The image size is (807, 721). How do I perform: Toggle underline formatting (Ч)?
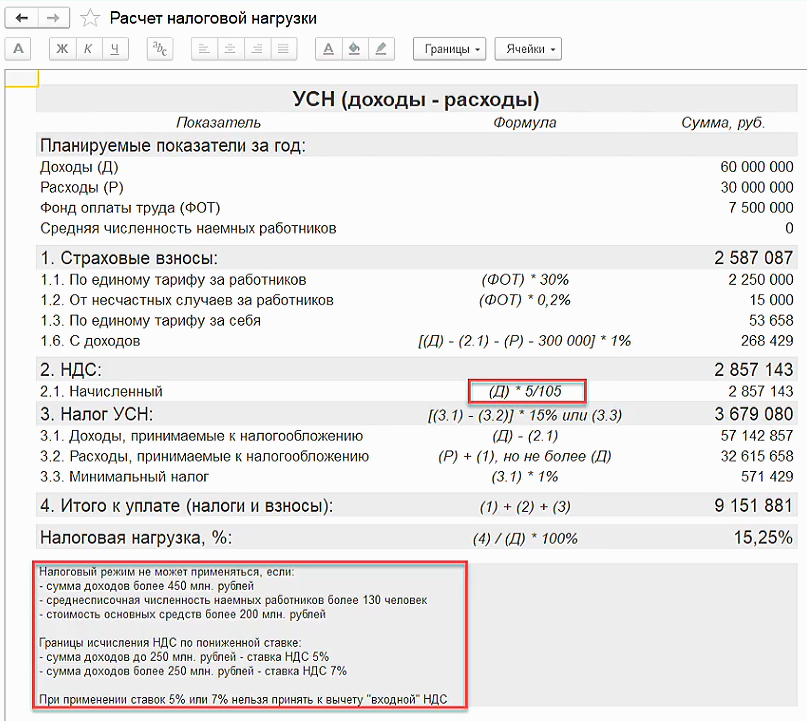point(116,48)
